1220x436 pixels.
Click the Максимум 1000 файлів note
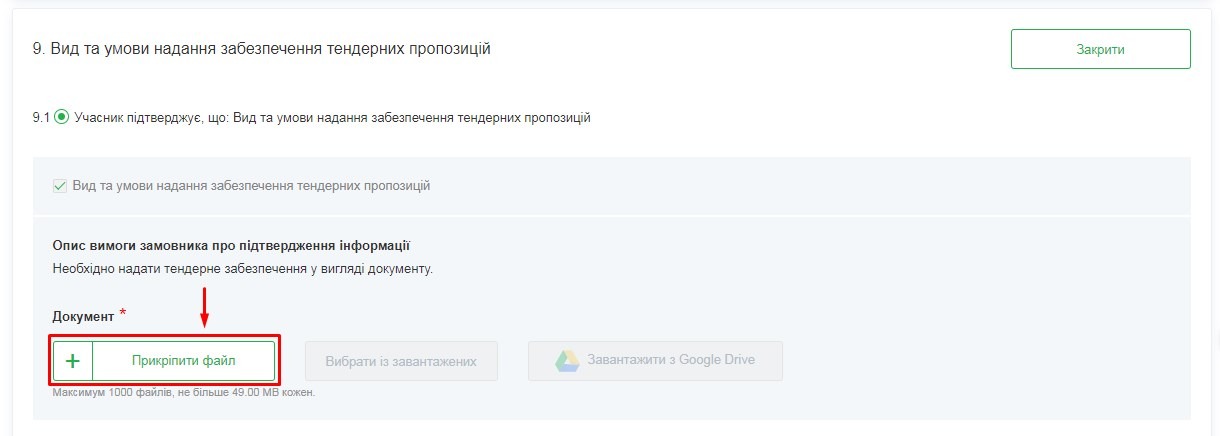pyautogui.click(x=183, y=393)
